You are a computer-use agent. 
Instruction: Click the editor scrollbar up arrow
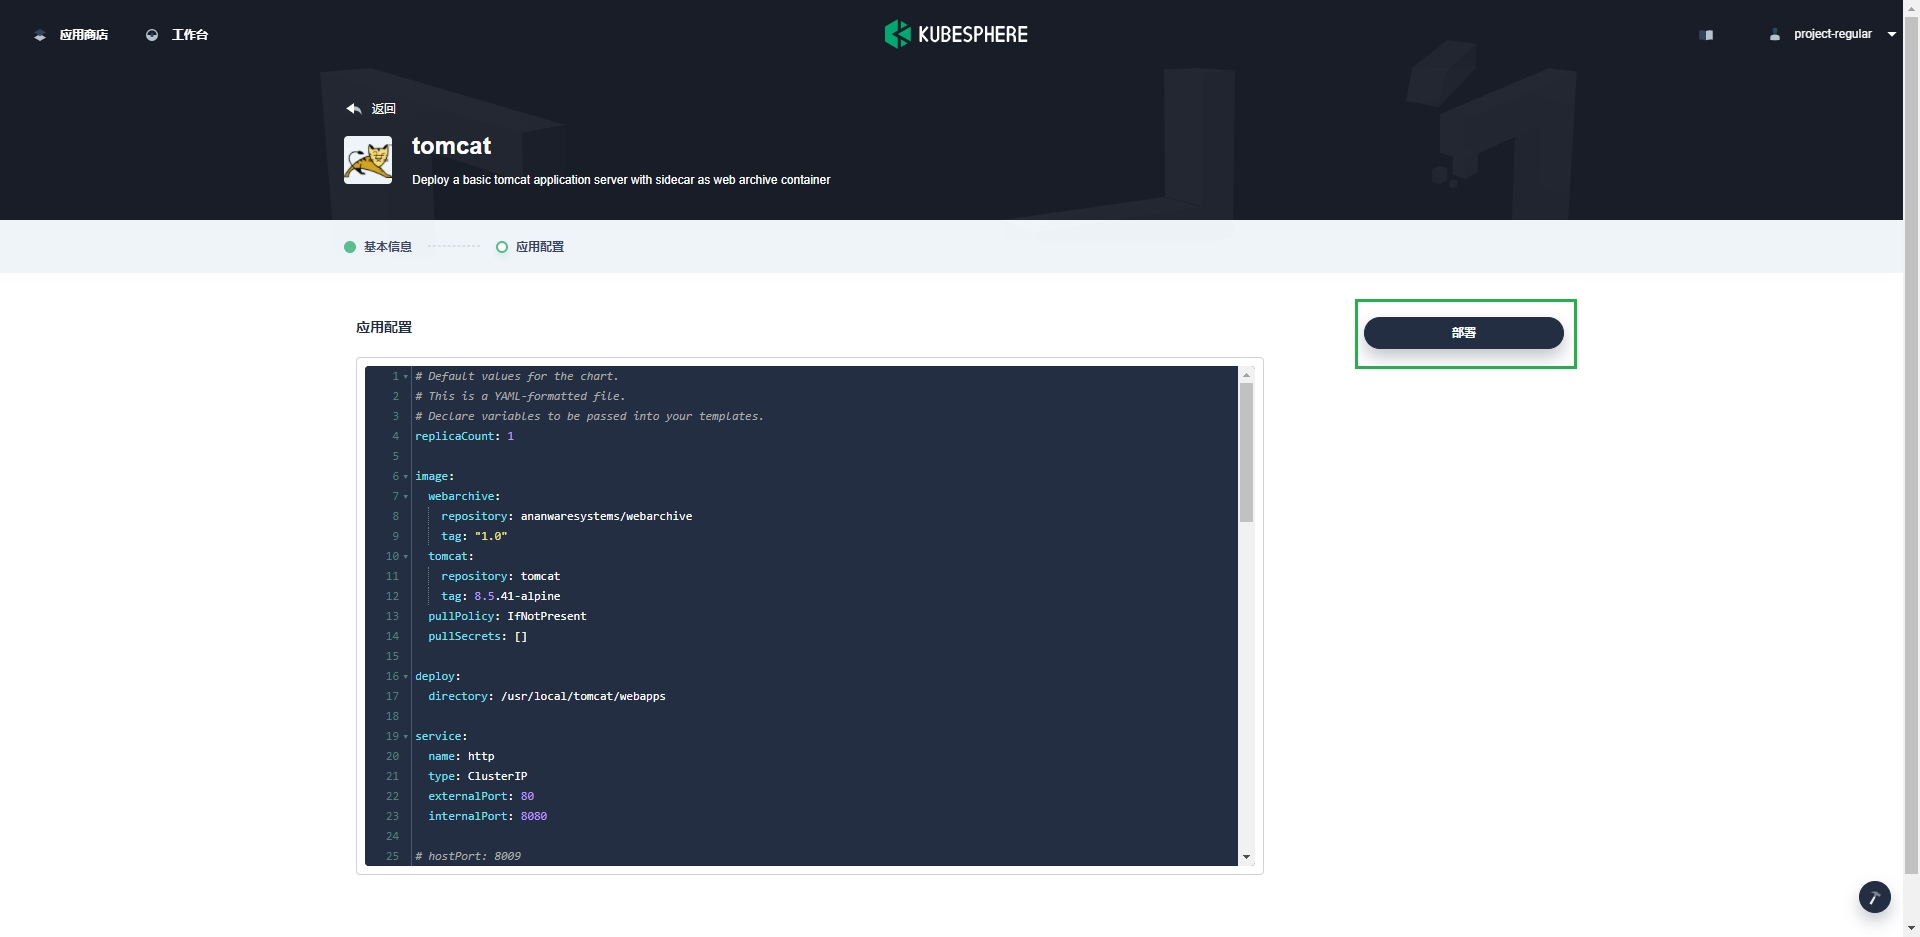point(1246,374)
